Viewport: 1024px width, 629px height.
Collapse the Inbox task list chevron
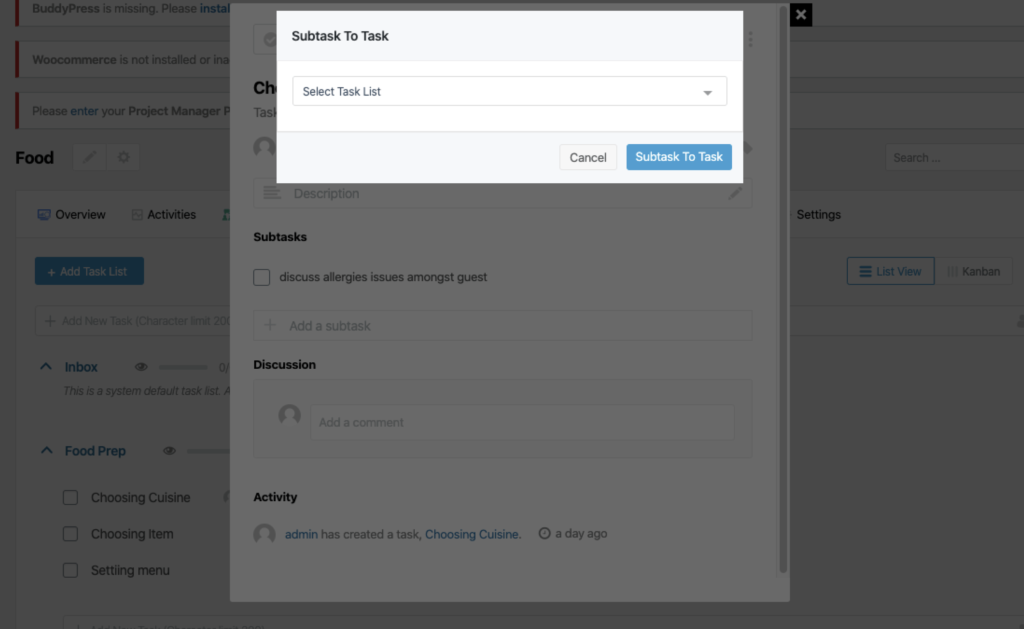tap(46, 366)
